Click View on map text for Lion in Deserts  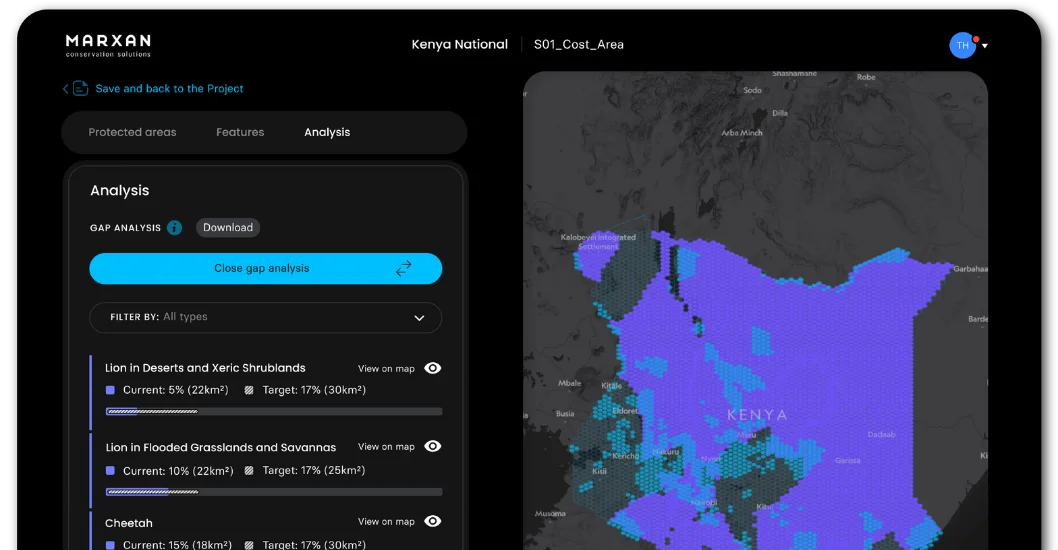(x=386, y=368)
